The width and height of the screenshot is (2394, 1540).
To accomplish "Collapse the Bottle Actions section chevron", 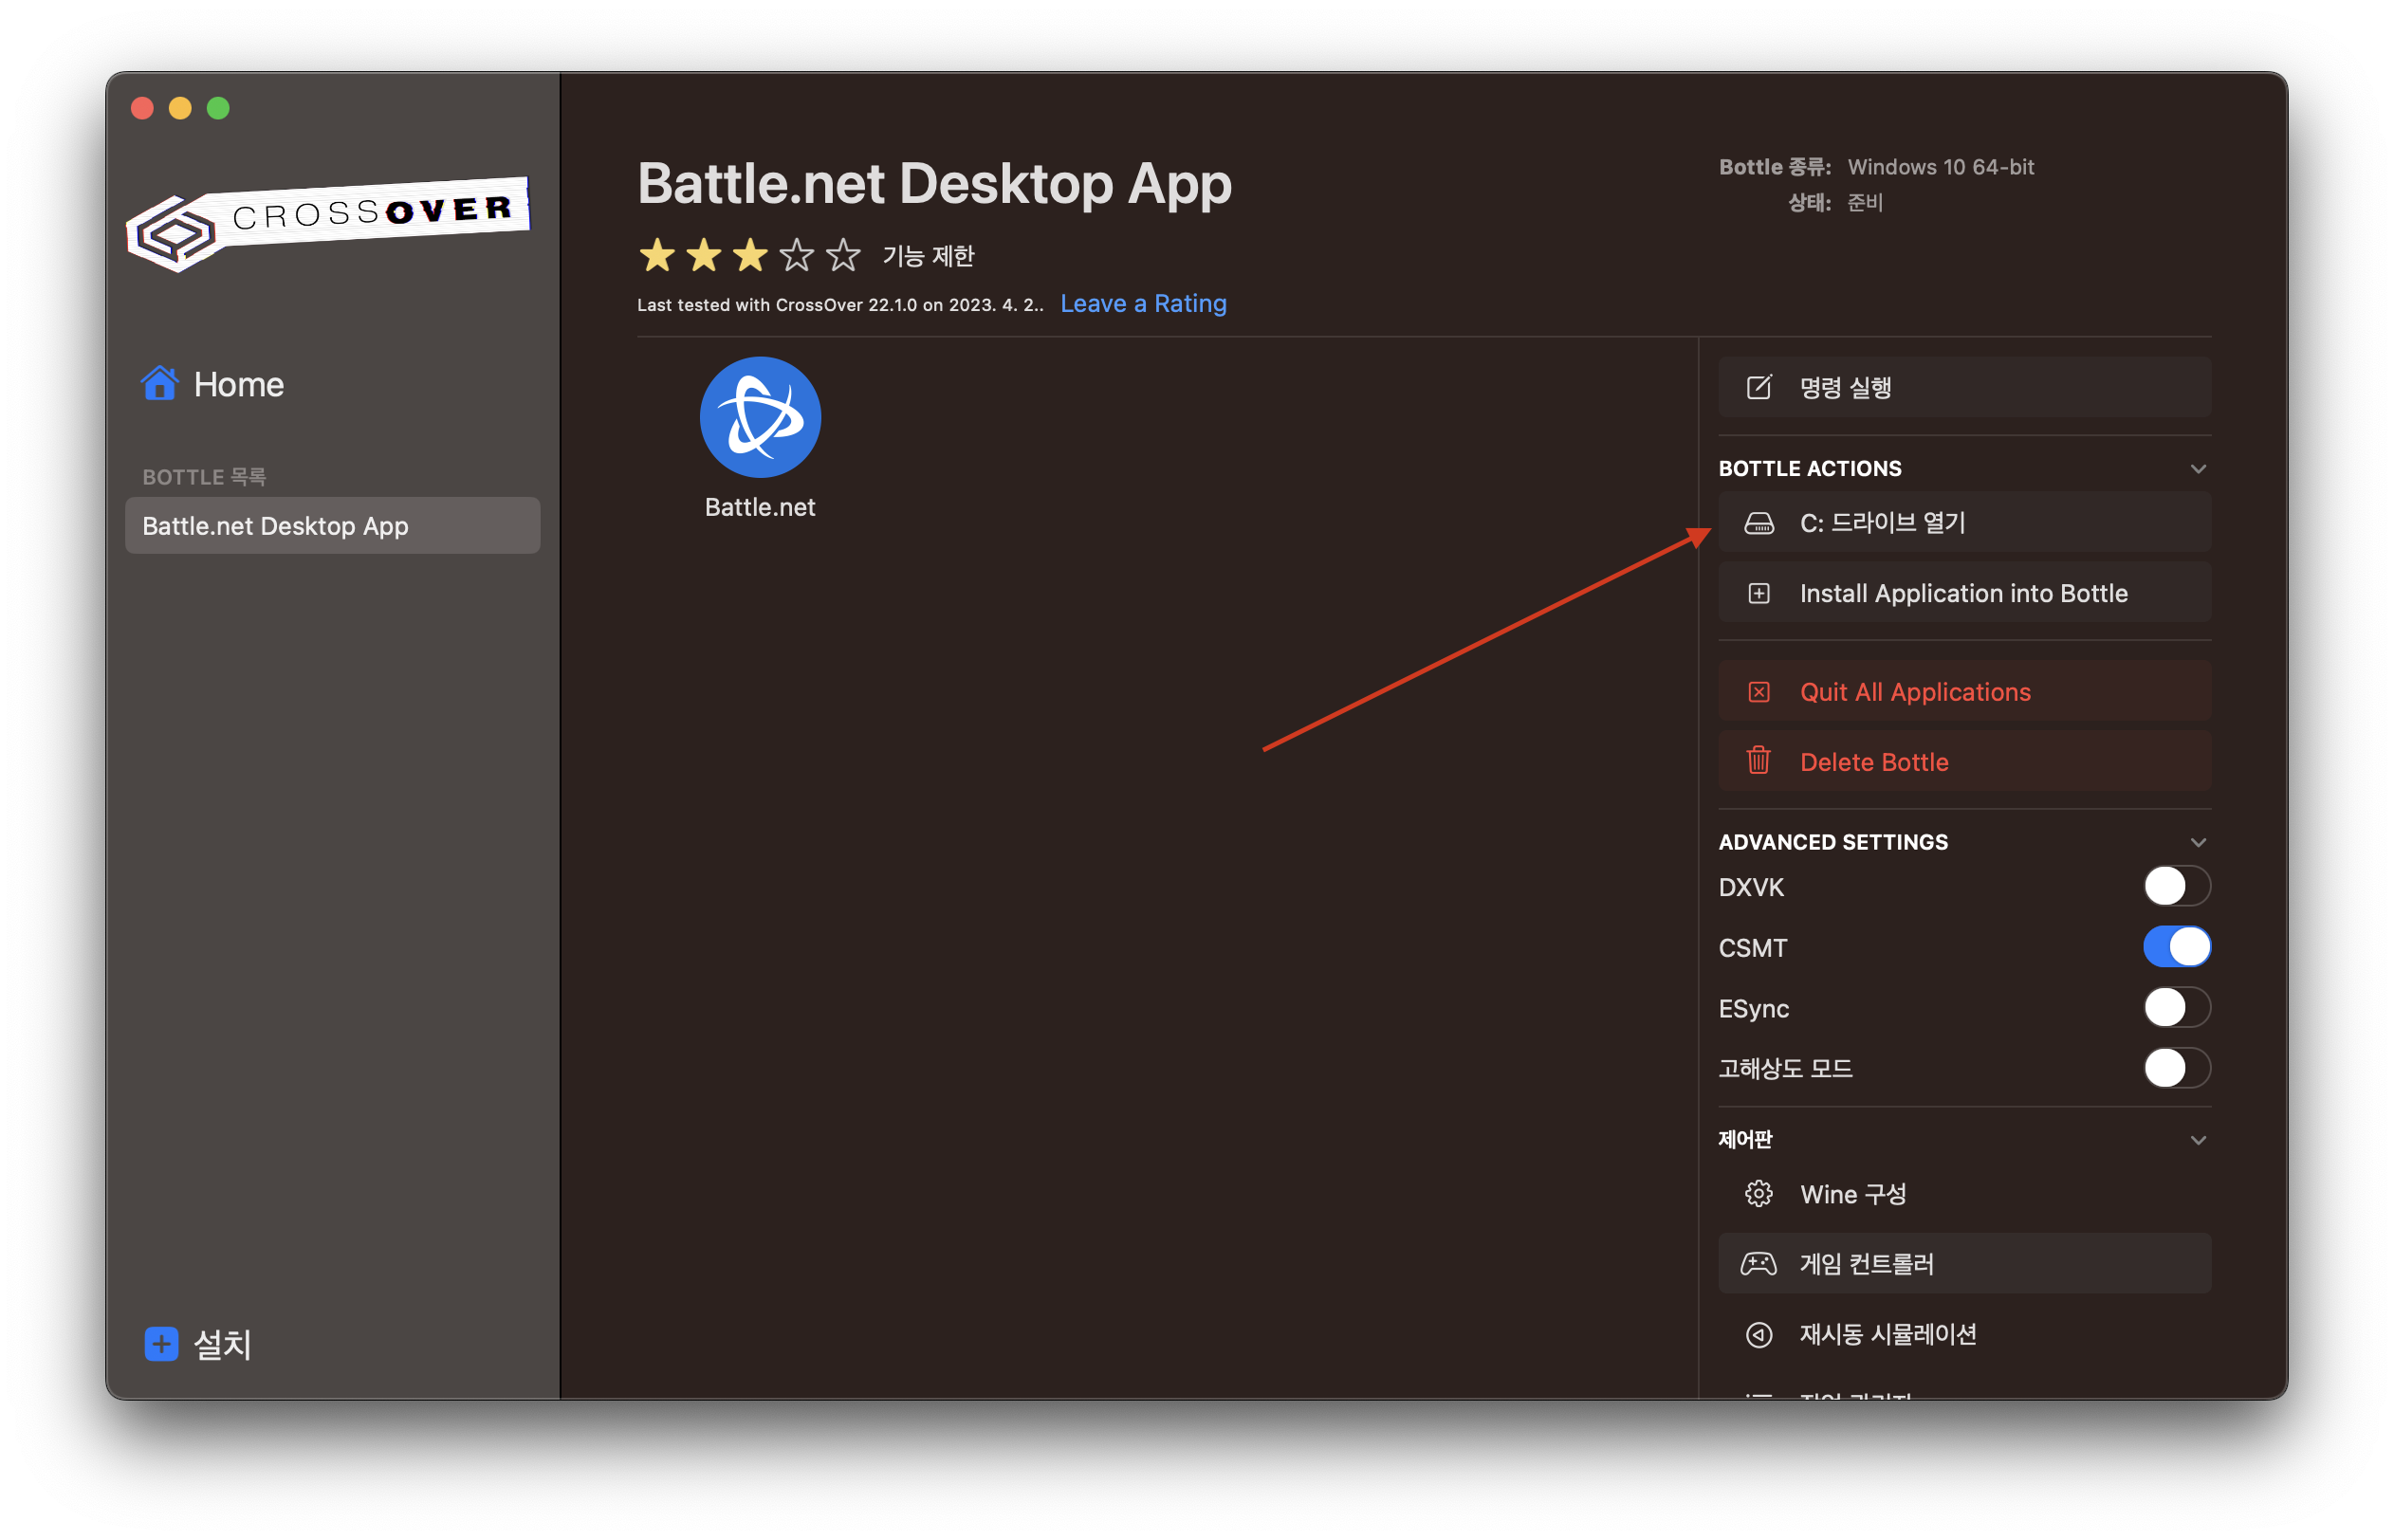I will pyautogui.click(x=2198, y=469).
